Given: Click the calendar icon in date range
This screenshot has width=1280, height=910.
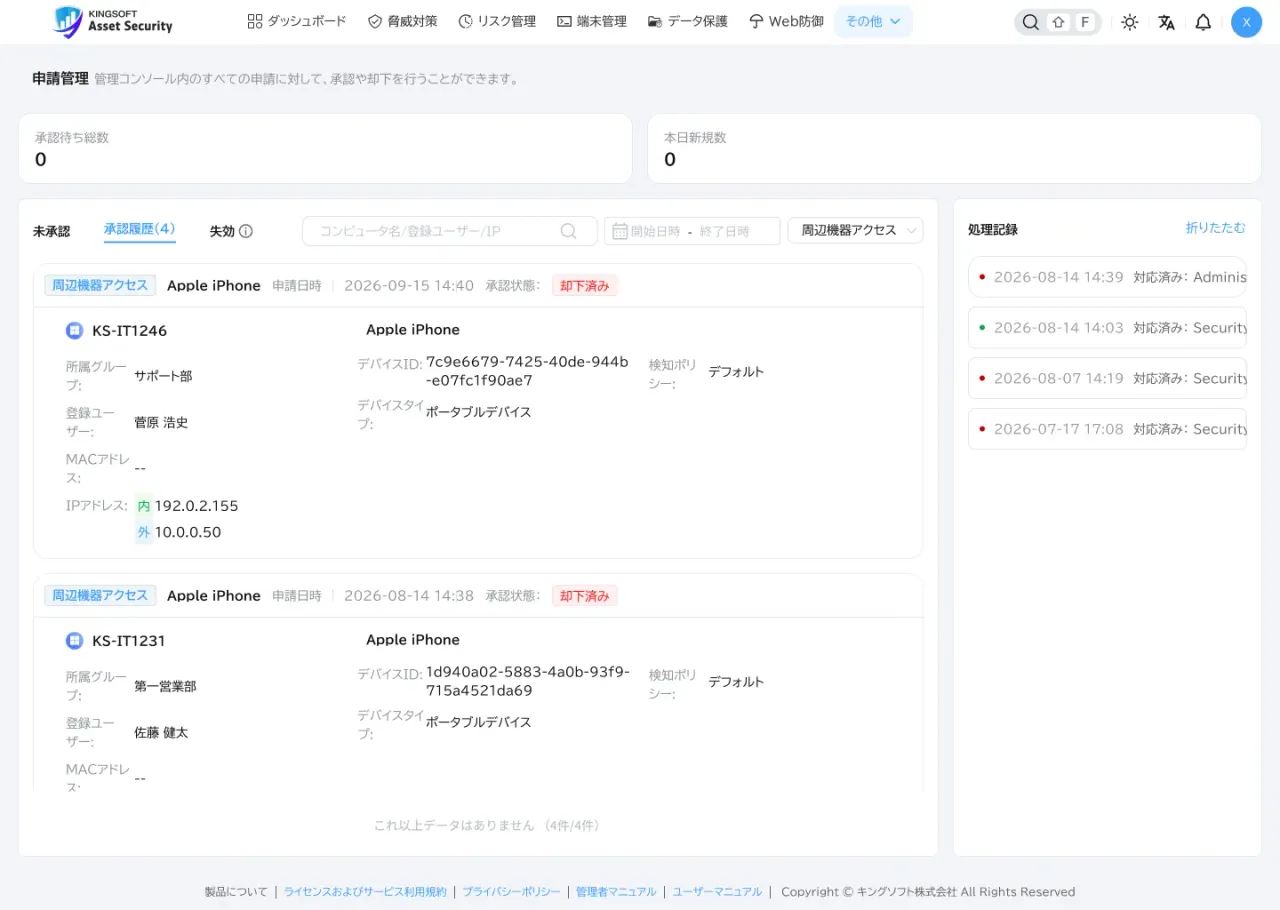Looking at the screenshot, I should [x=619, y=231].
